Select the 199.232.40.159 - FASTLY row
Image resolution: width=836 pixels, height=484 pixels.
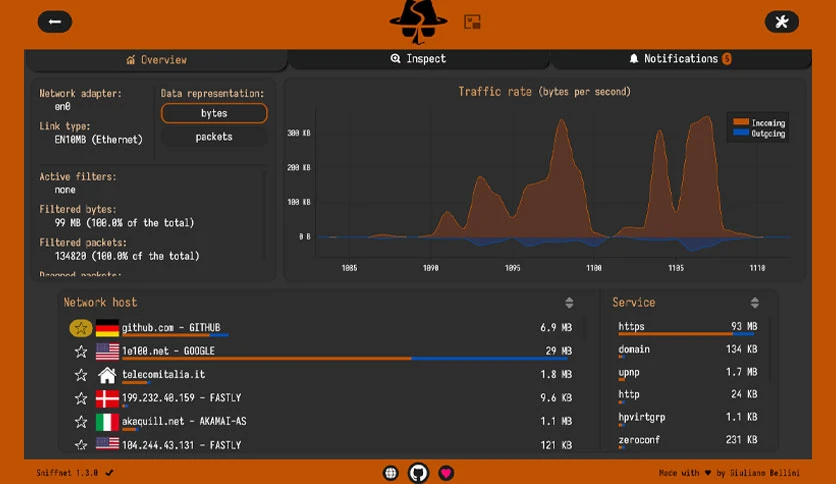click(321, 399)
